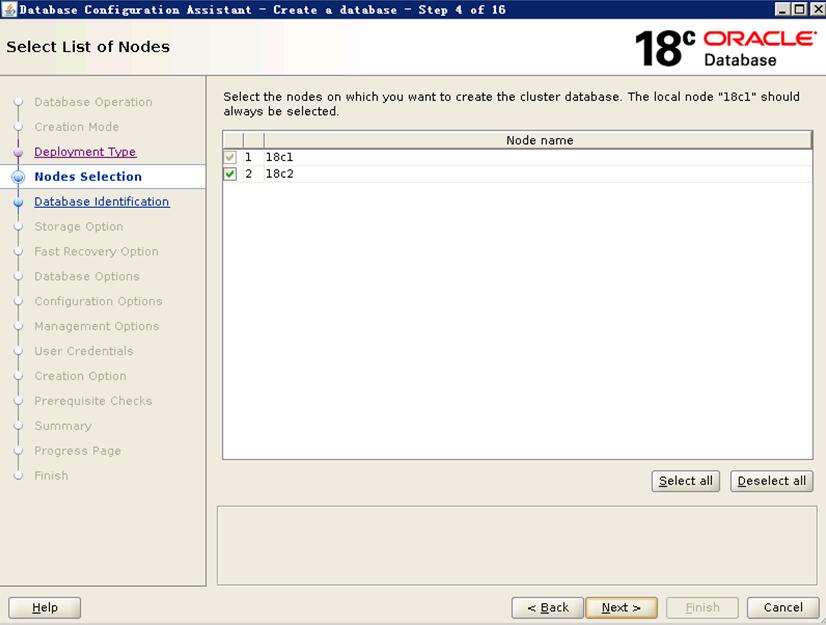Click the Java icon in title bar
826x625 pixels.
point(9,9)
